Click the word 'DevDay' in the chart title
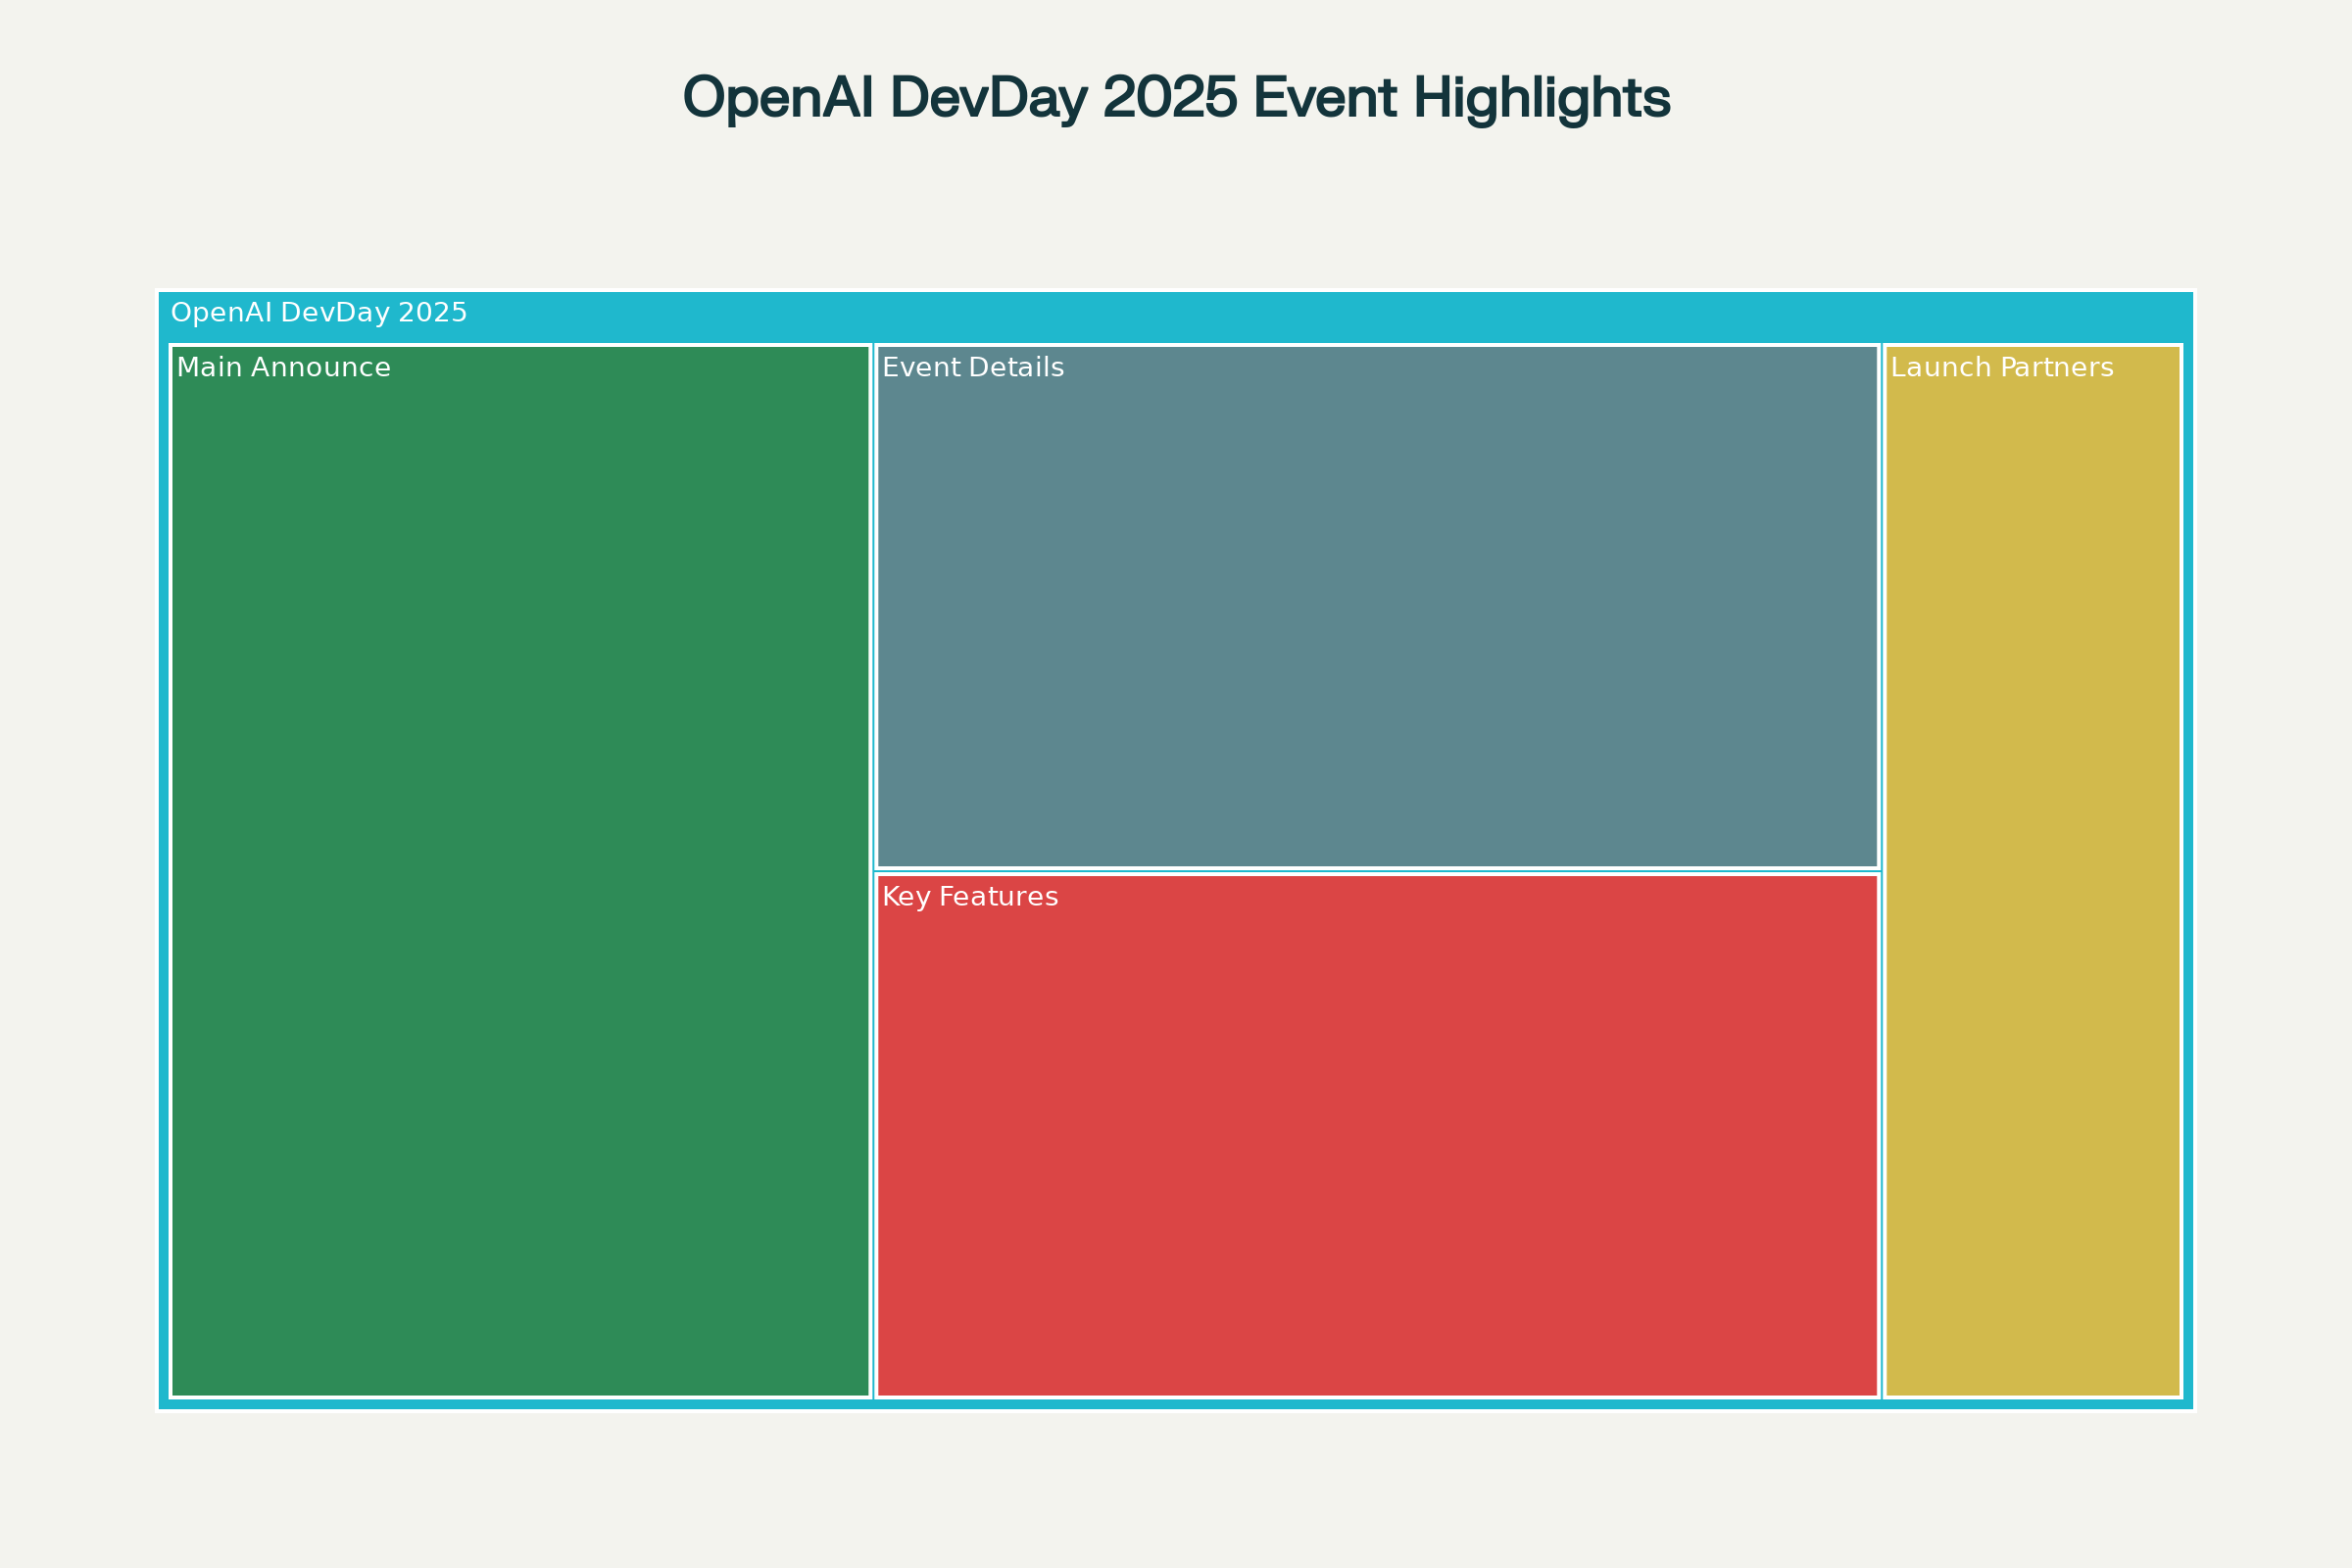This screenshot has width=2352, height=1568. (989, 98)
